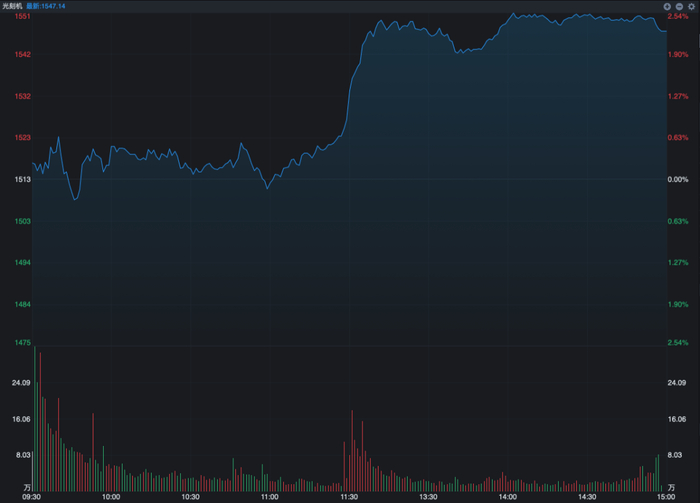Open the chart settings gear icon
700x503 pixels.
[x=691, y=6]
